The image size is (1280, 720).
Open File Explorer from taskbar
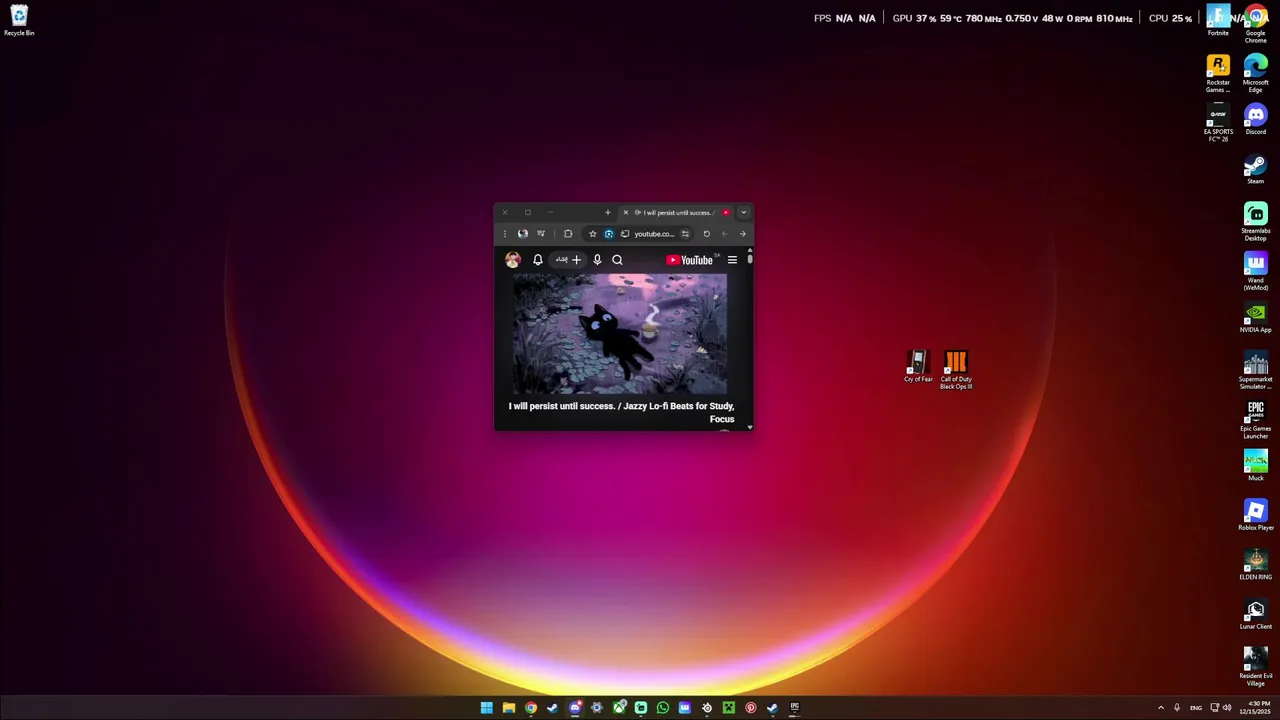pos(508,708)
